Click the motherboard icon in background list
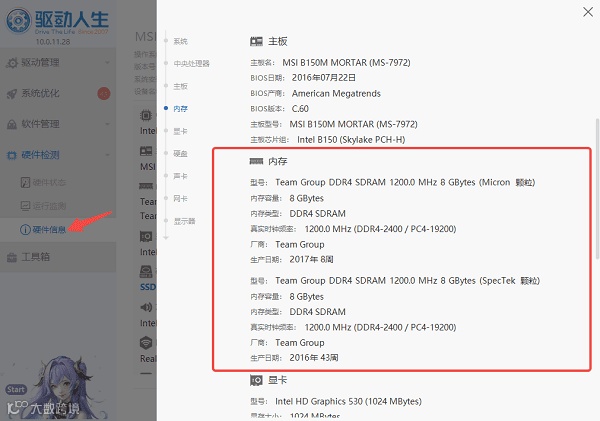The height and width of the screenshot is (421, 600). (146, 151)
